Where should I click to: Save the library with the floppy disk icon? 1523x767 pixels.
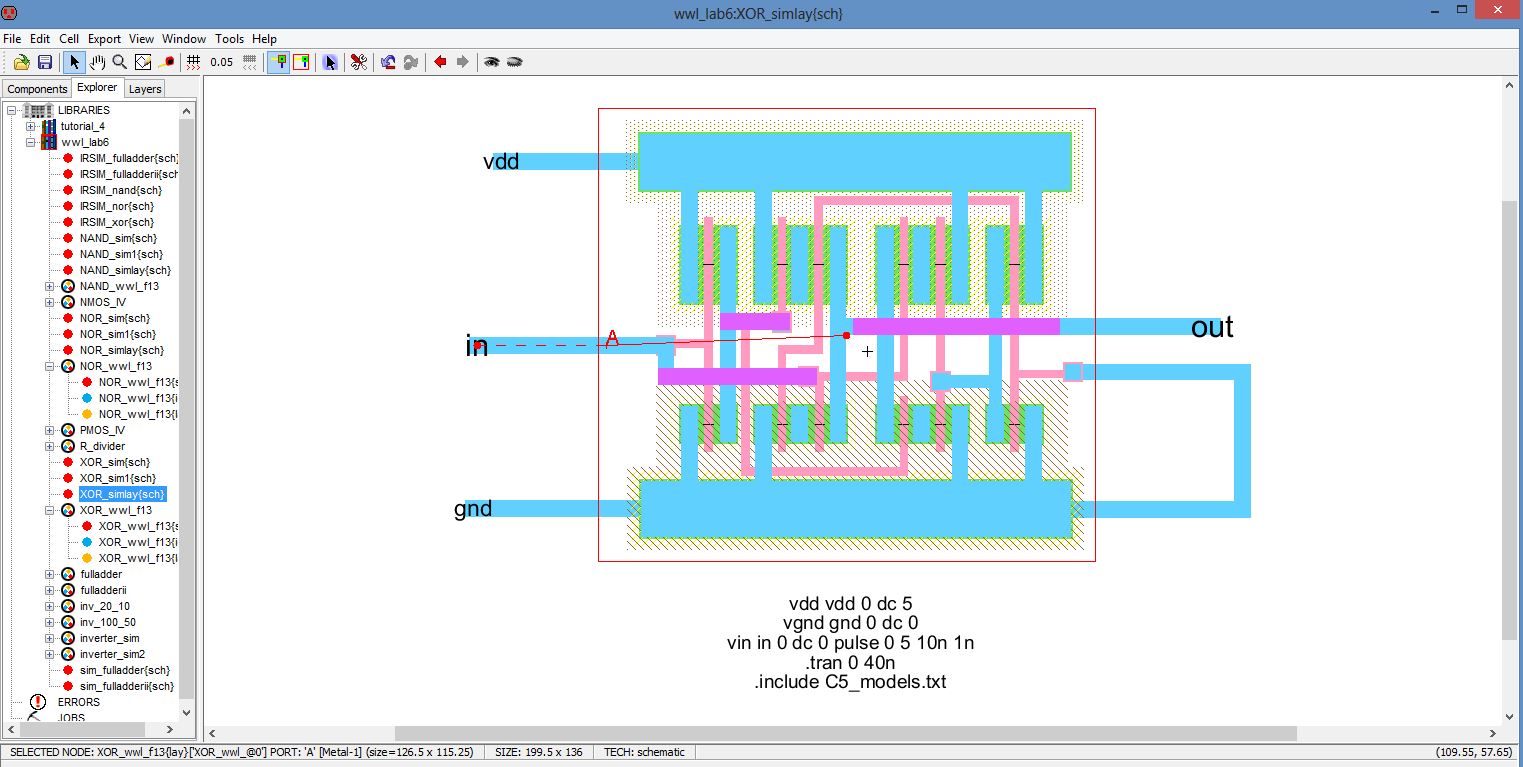(x=44, y=62)
